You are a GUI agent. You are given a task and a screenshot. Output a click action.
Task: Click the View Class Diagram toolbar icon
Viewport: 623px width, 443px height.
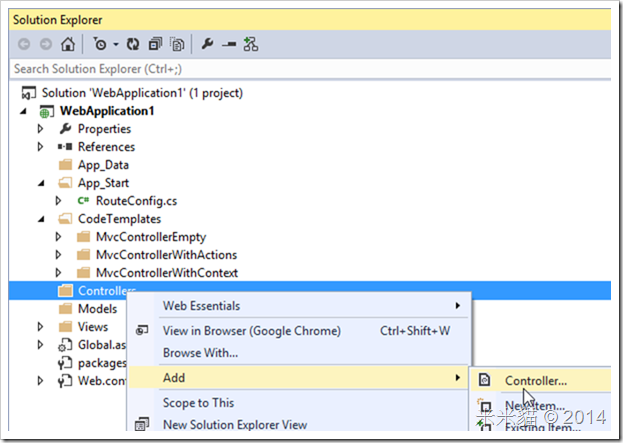click(x=251, y=44)
